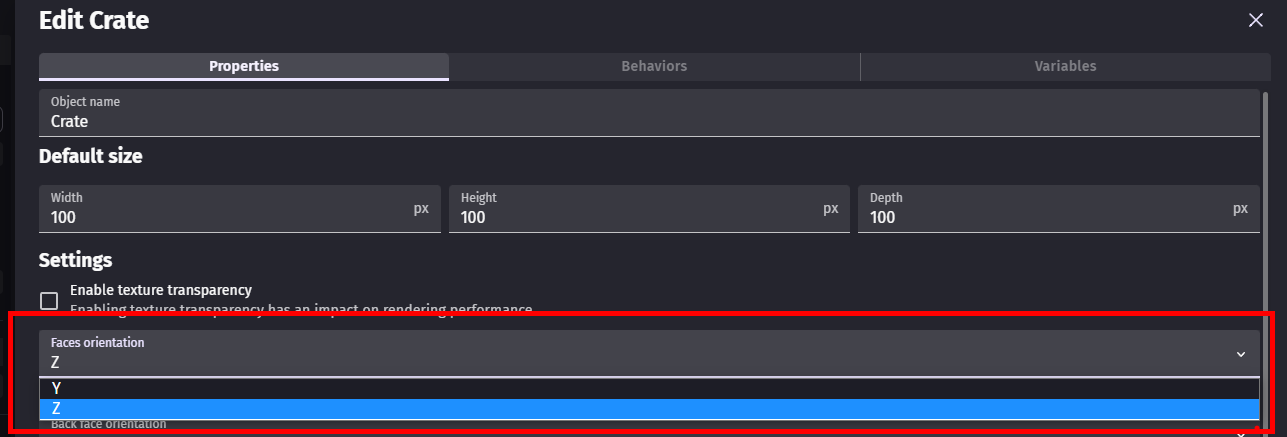Viewport: 1287px width, 437px height.
Task: Click the Object name field
Action: 648,121
